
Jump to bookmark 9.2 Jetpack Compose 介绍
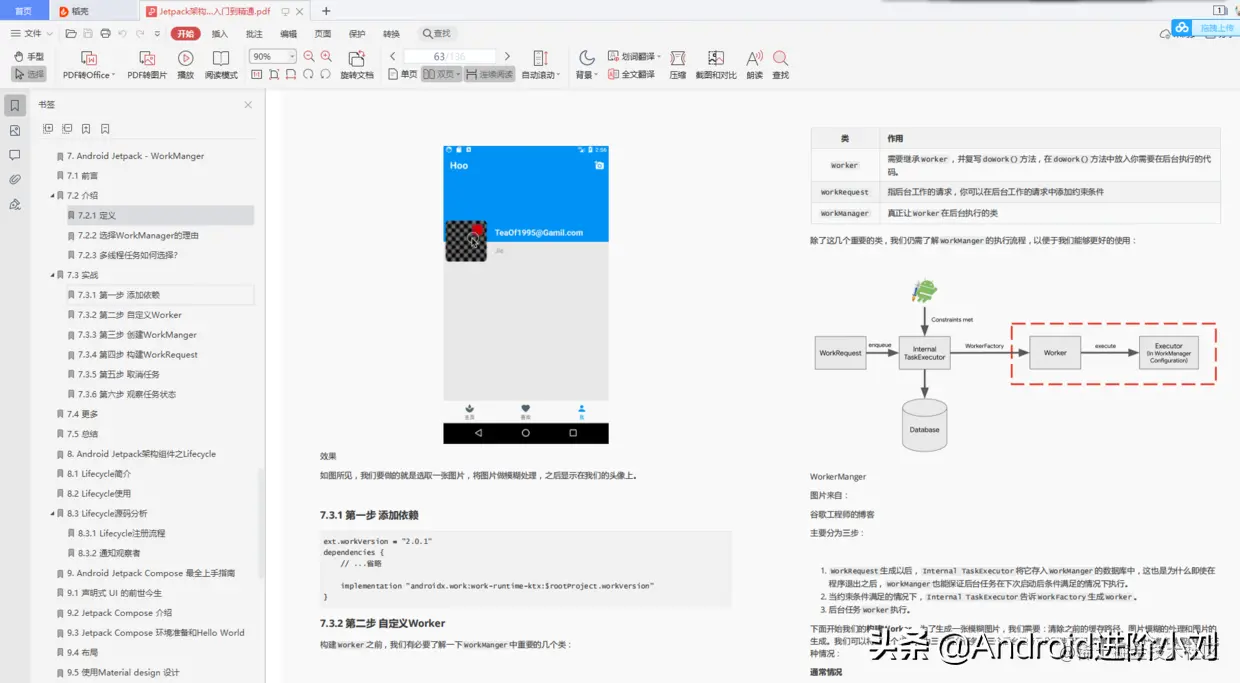tap(119, 613)
